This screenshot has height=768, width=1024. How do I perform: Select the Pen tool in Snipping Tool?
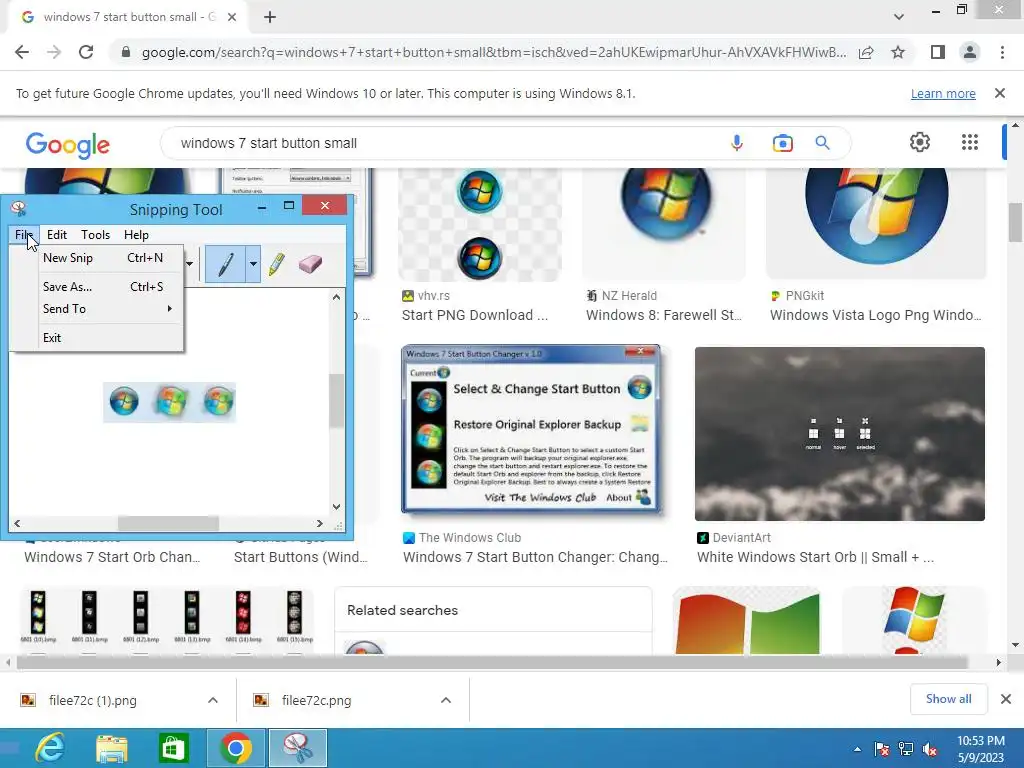pyautogui.click(x=225, y=264)
